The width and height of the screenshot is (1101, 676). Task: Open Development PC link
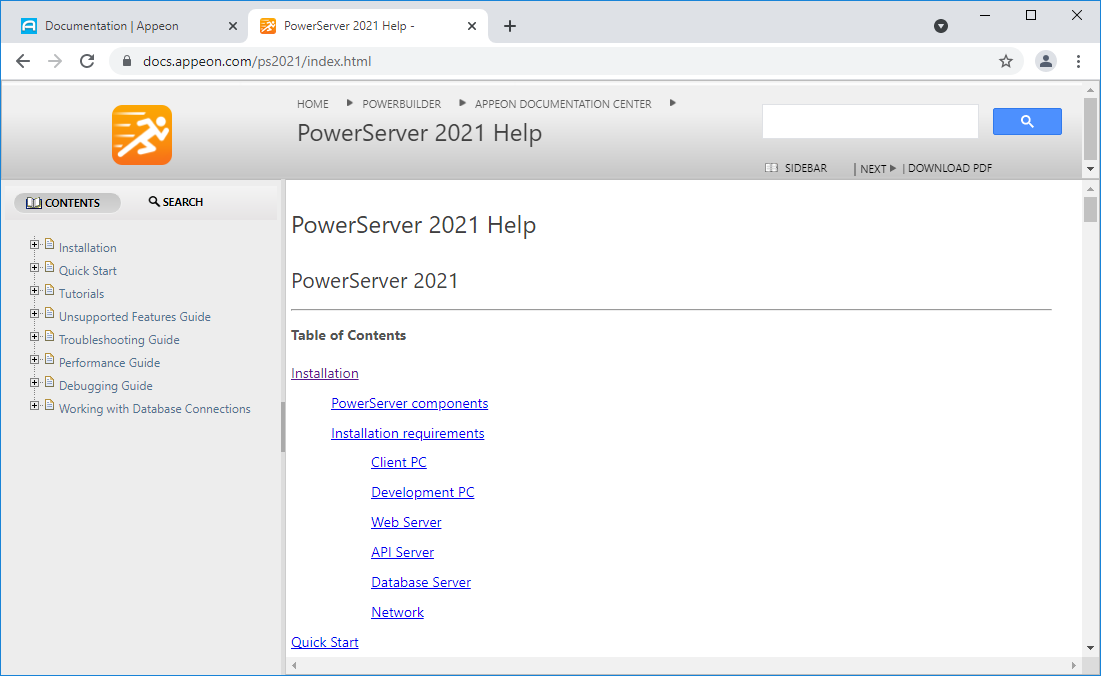tap(423, 493)
